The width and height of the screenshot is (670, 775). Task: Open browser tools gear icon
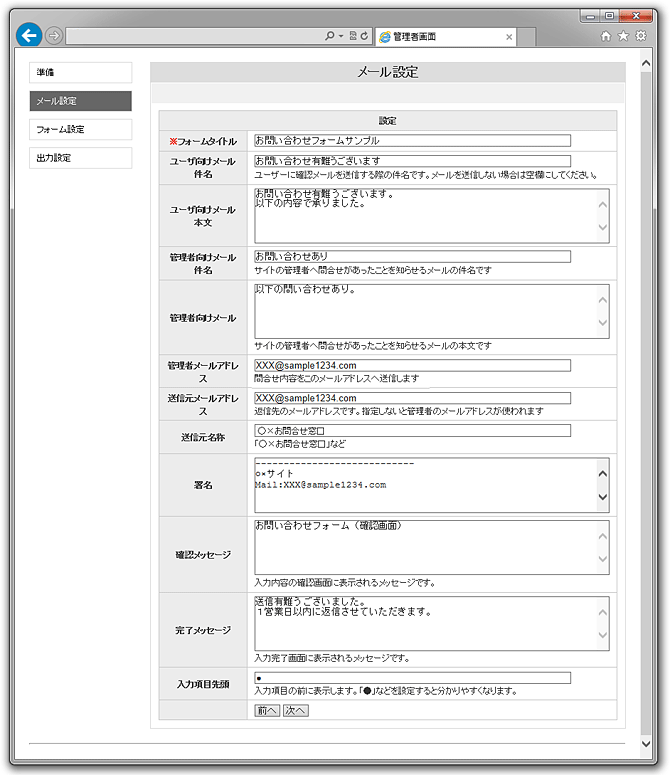pyautogui.click(x=641, y=36)
